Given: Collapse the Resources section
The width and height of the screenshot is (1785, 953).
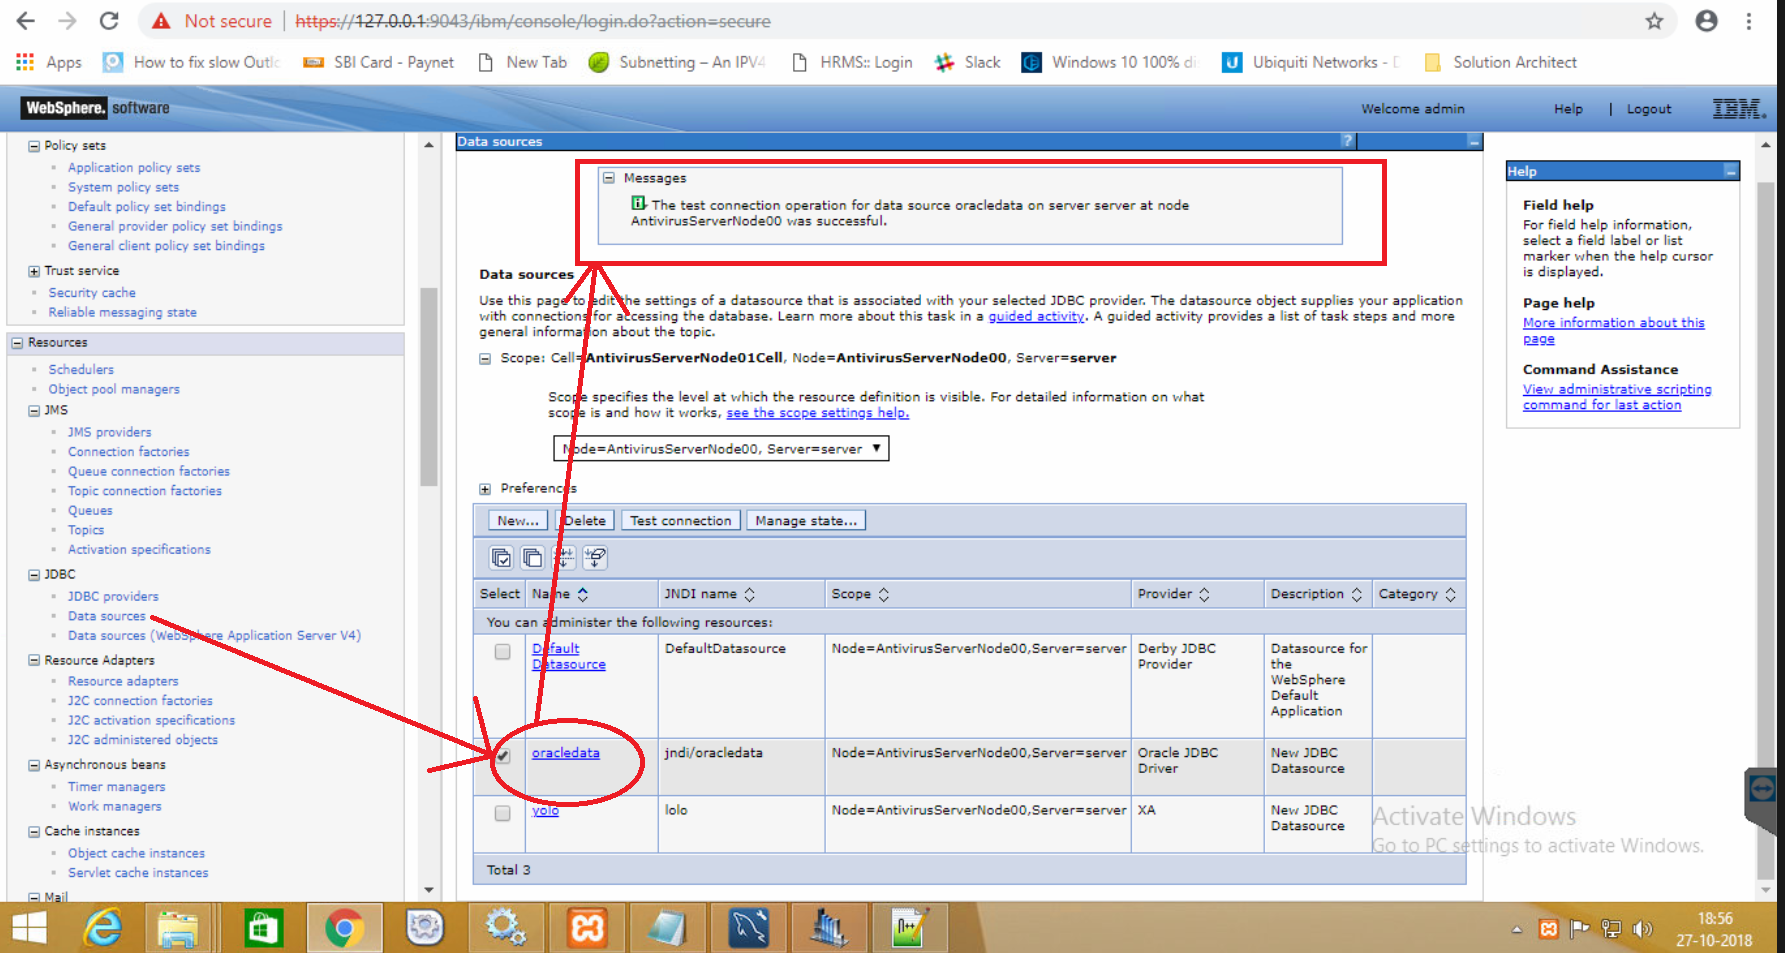Looking at the screenshot, I should point(17,343).
